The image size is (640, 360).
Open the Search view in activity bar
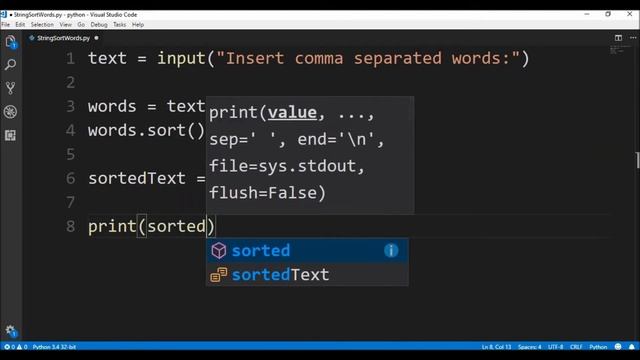tap(11, 64)
